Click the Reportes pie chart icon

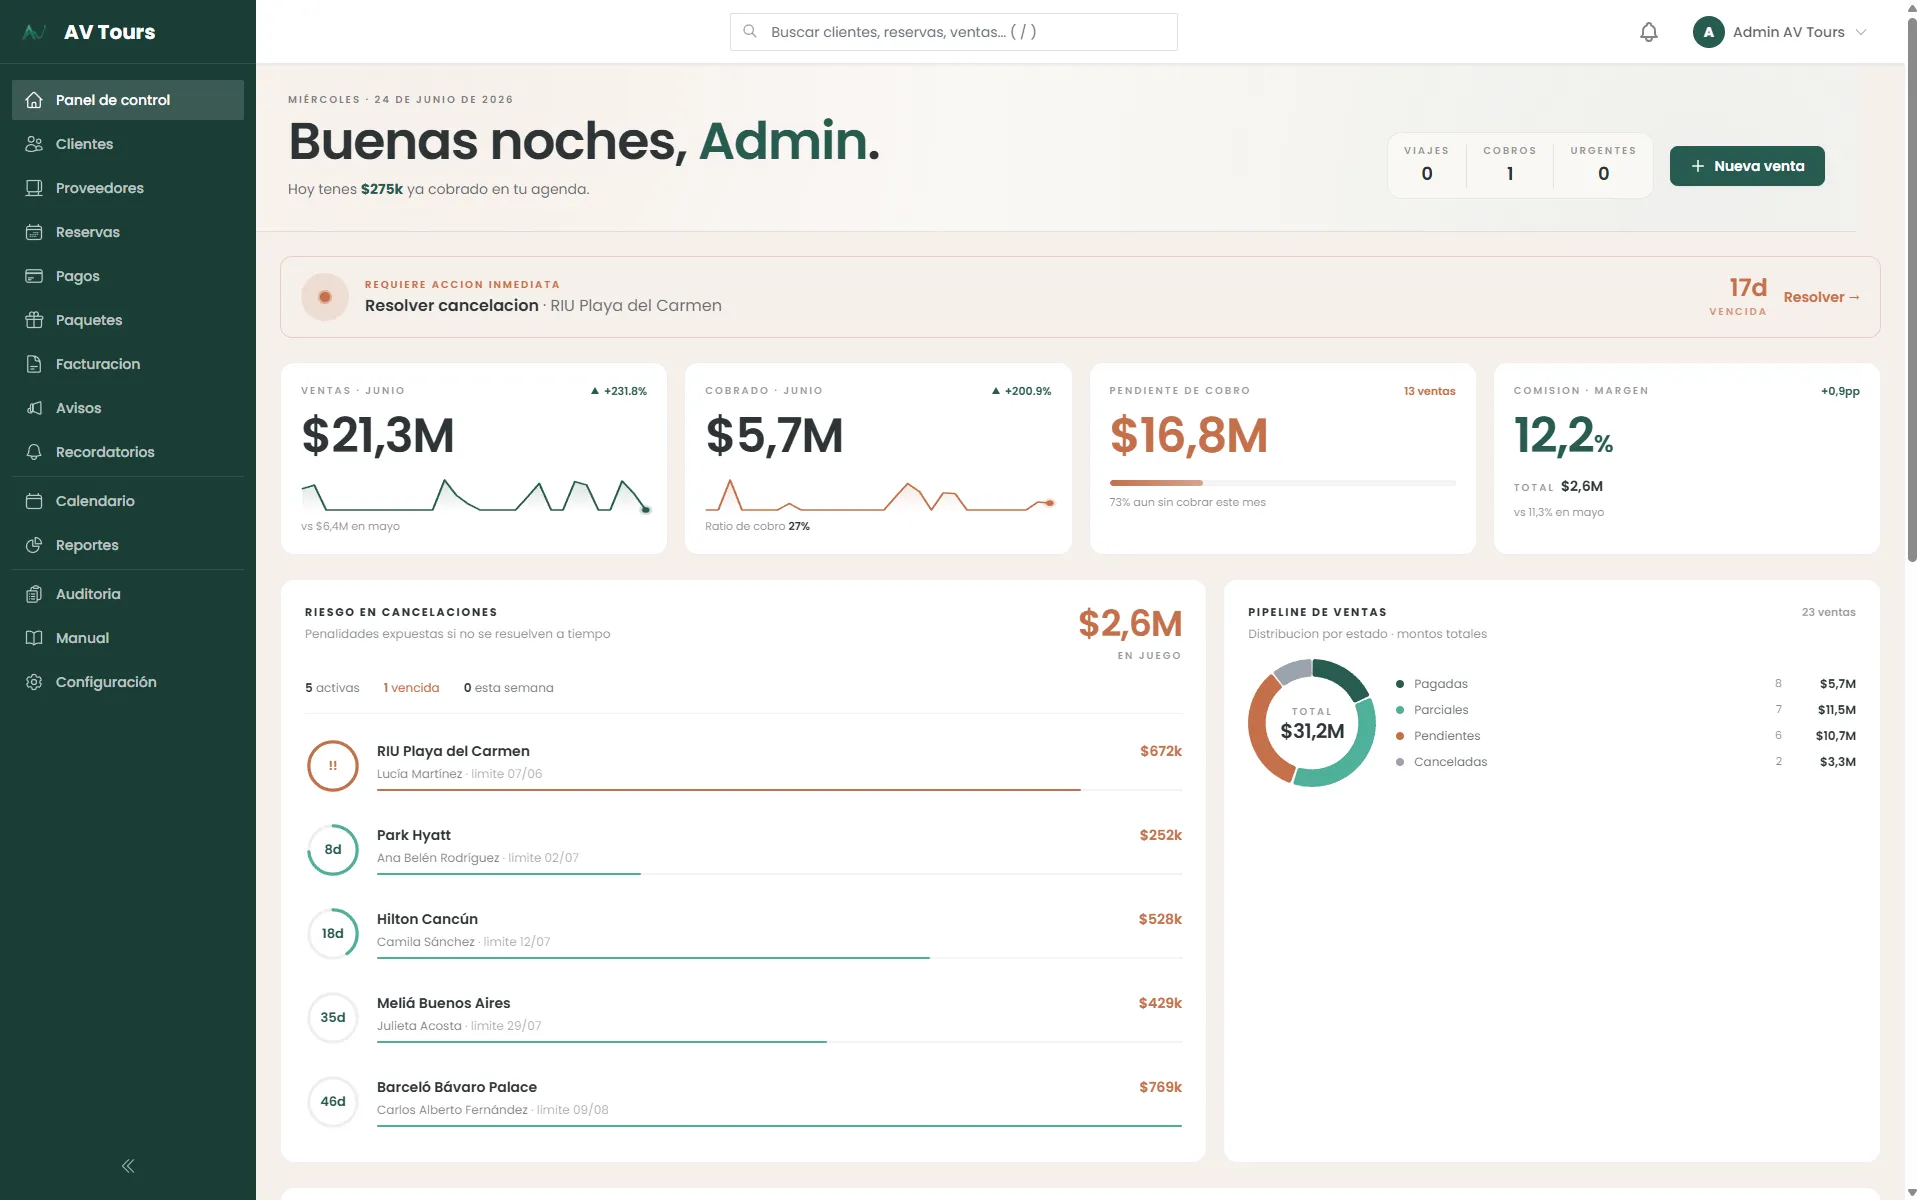34,545
